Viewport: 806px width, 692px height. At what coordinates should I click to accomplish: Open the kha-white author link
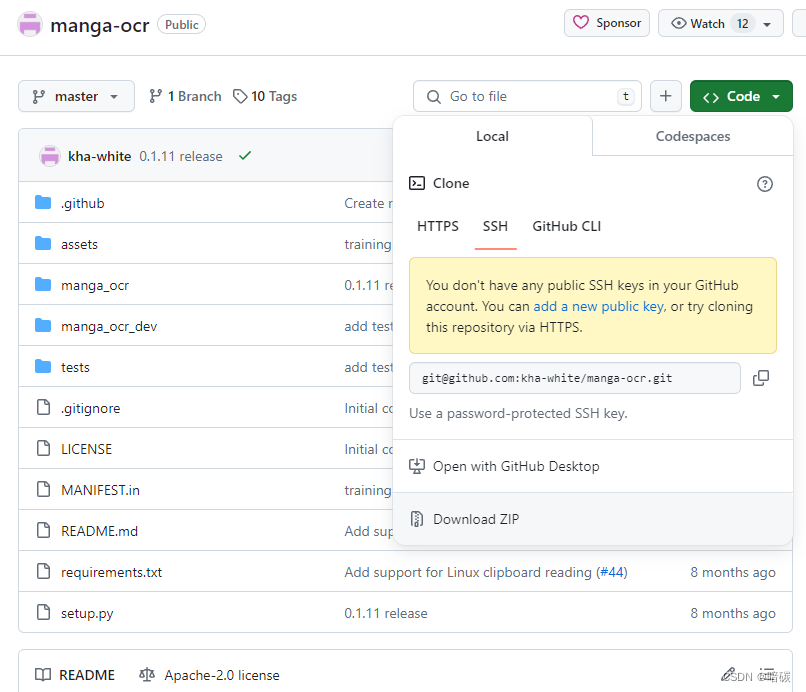[99, 156]
